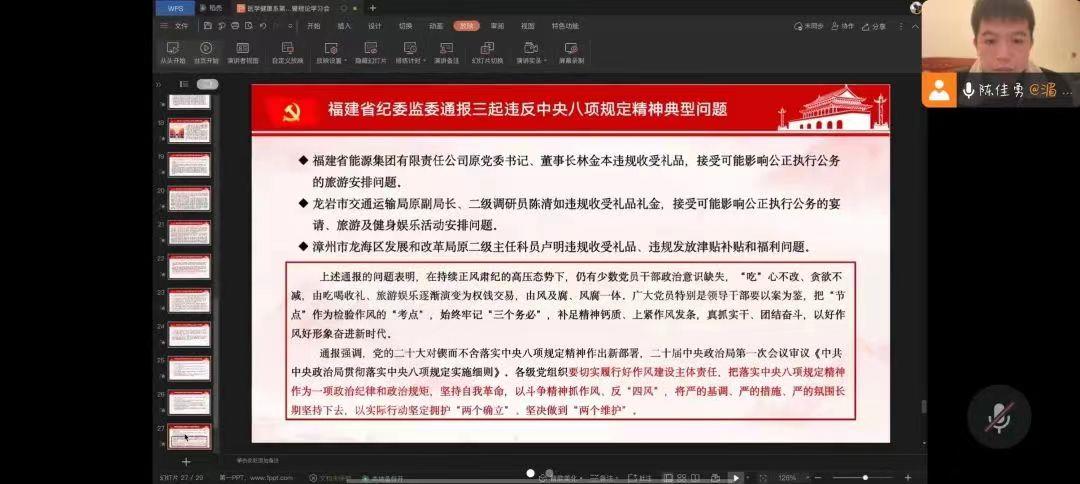
Task: Unmute the microphone in meeting overlay
Action: [x=999, y=417]
